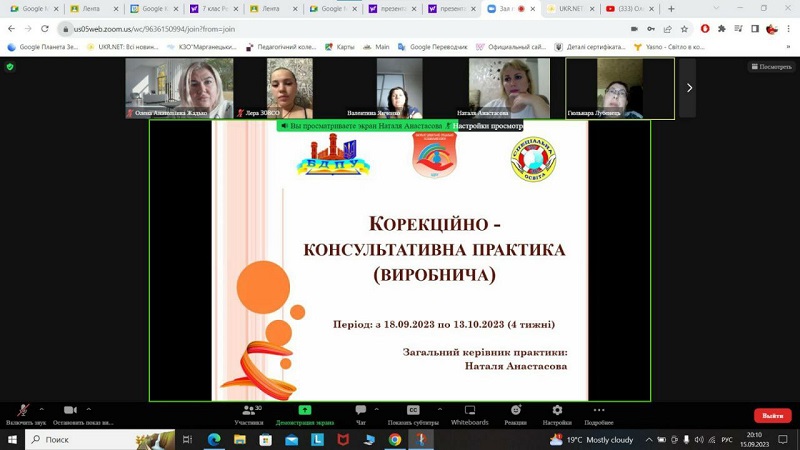Click the taskbar search box
This screenshot has width=800, height=450.
click(100, 439)
